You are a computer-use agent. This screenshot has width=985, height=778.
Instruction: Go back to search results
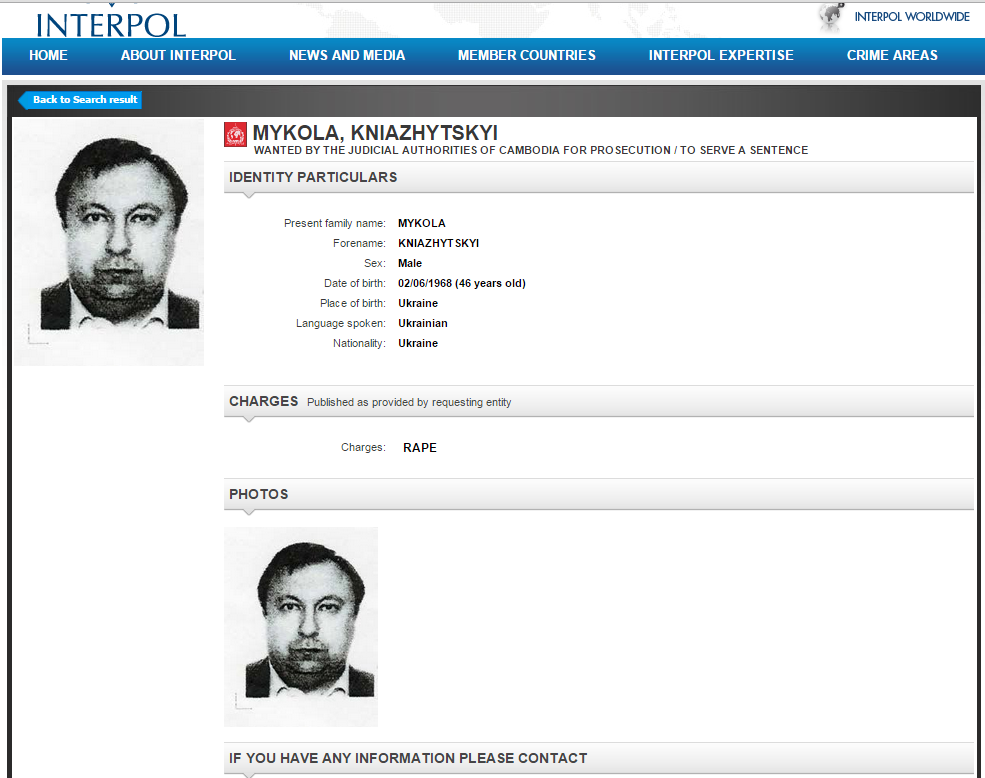coord(81,100)
